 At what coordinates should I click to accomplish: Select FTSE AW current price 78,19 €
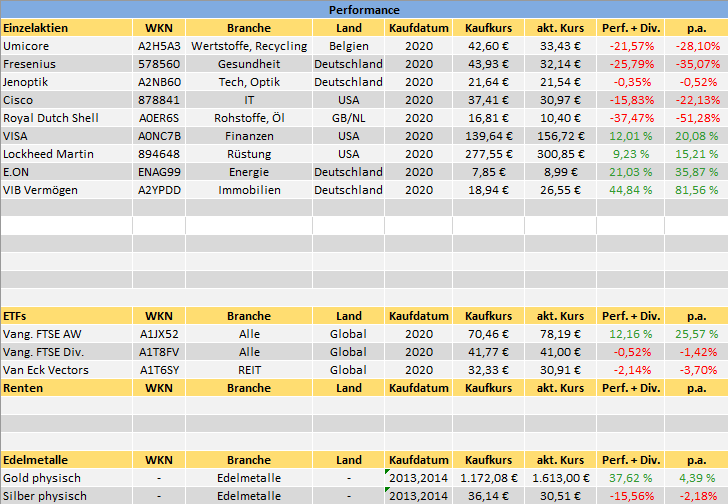(560, 334)
